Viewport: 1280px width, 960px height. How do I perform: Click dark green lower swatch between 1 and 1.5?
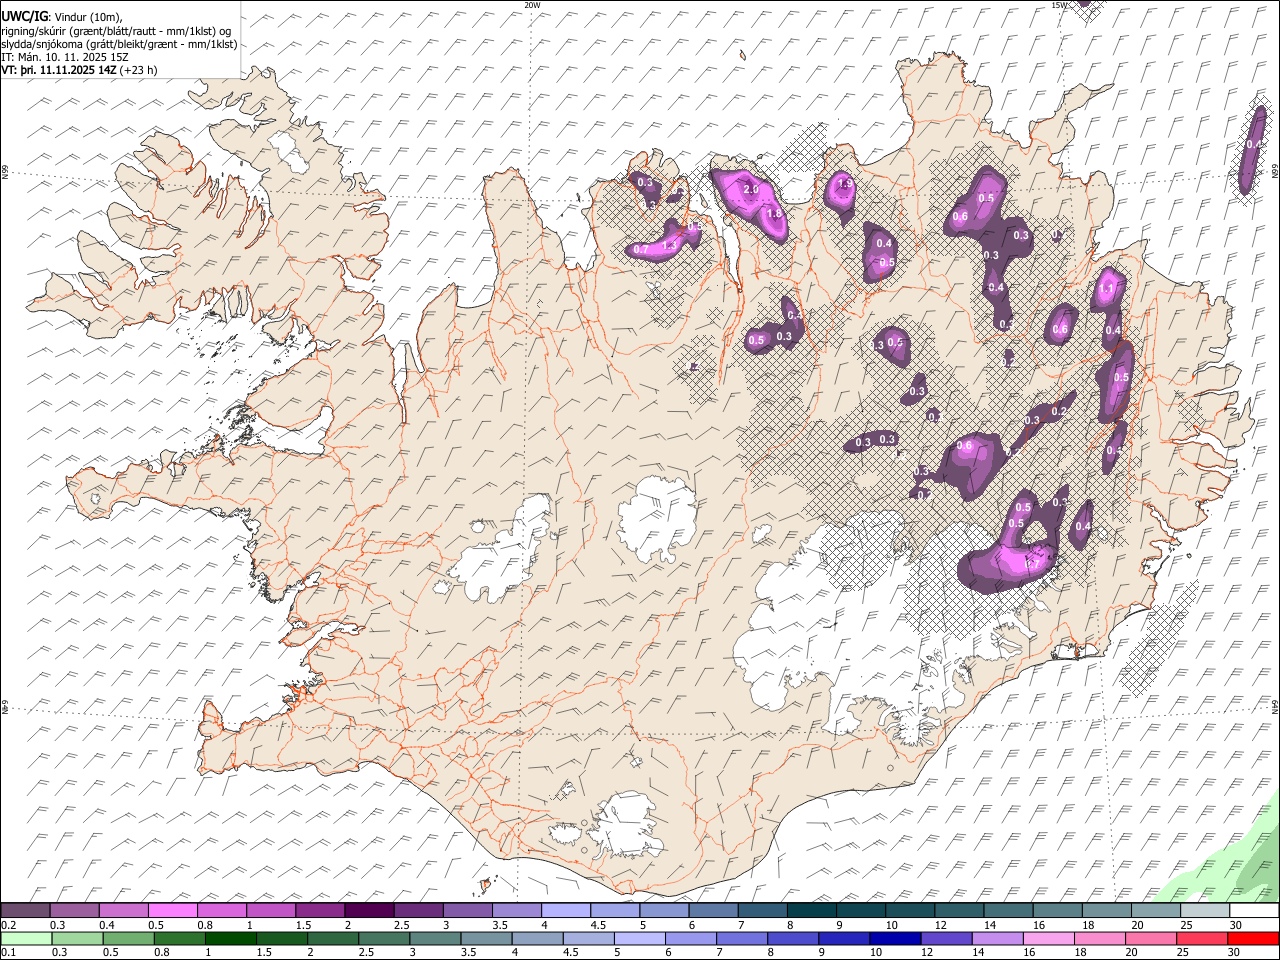pos(230,938)
